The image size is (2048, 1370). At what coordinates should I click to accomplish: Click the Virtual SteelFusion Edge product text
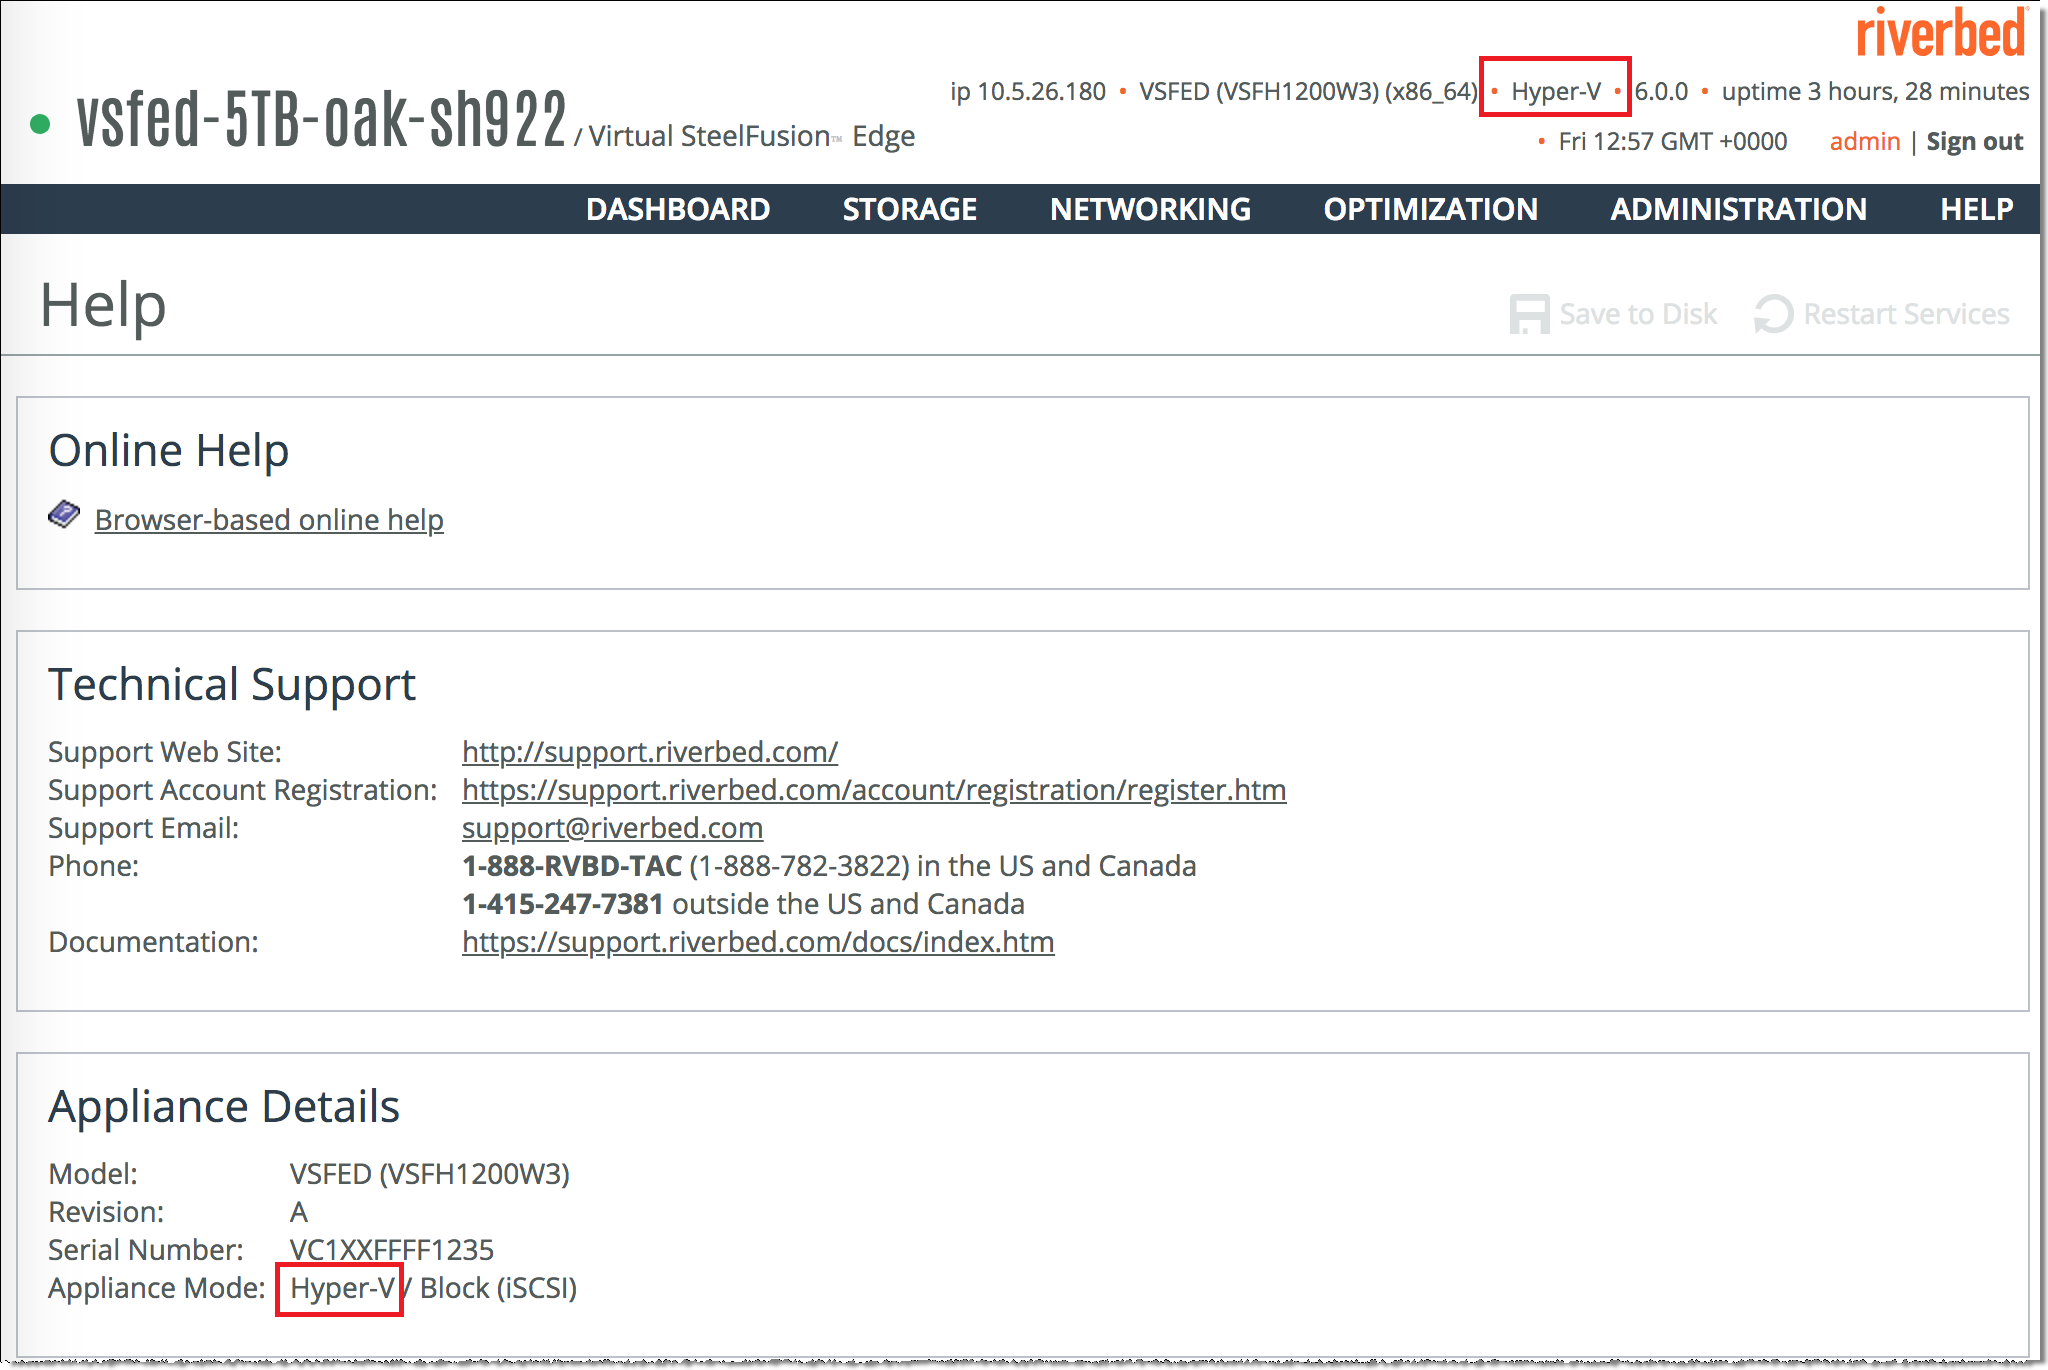coord(751,136)
